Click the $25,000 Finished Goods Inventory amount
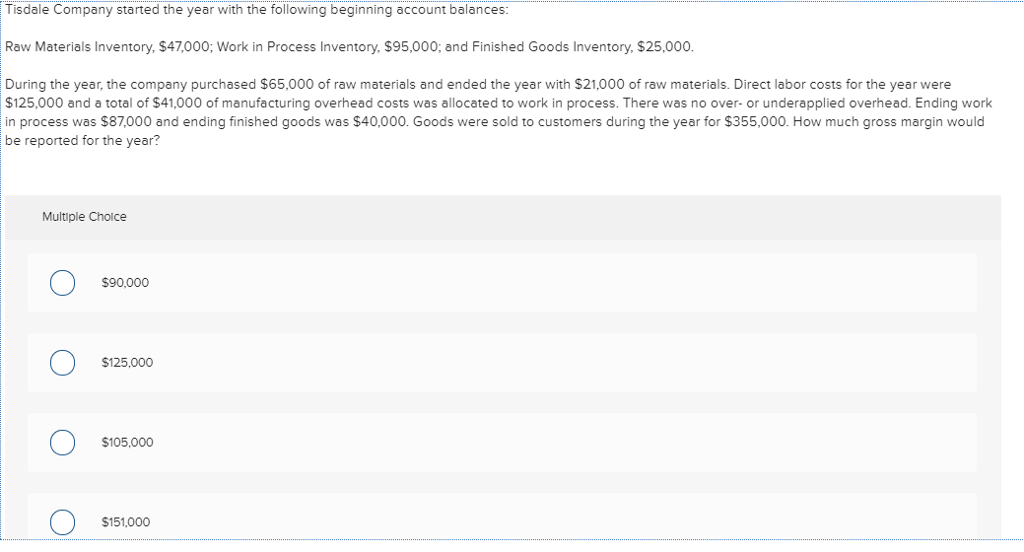 (667, 48)
